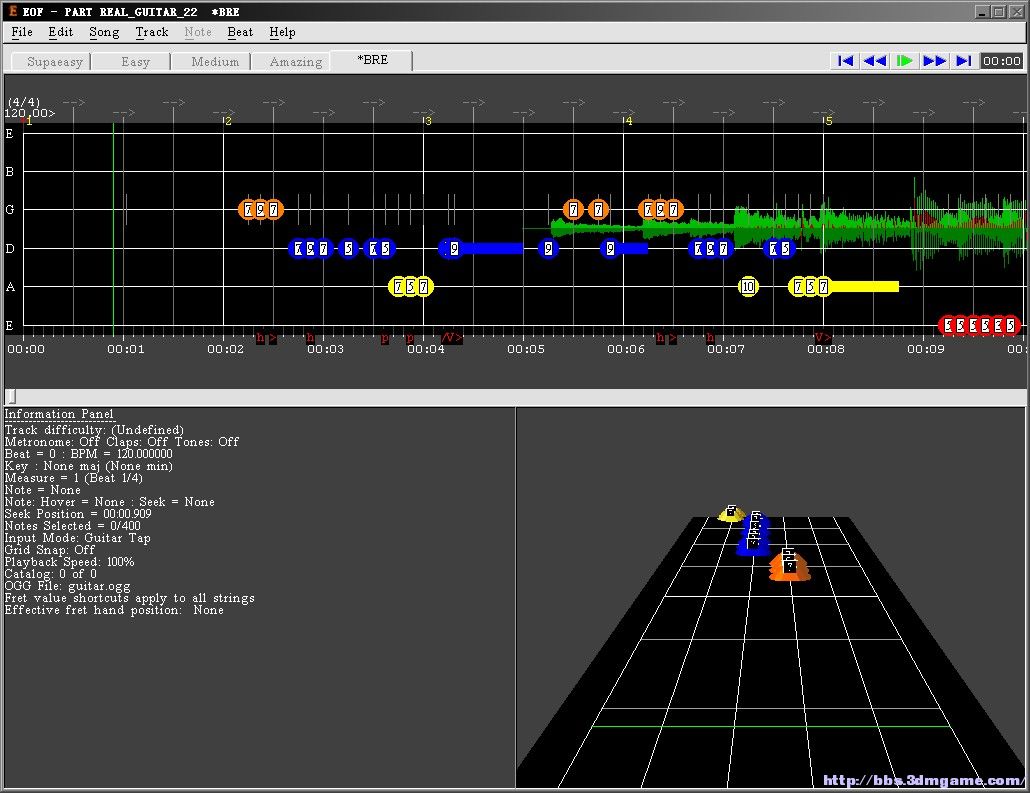The height and width of the screenshot is (793, 1030).
Task: Click measure marker 3 in the beat ruler
Action: click(428, 121)
